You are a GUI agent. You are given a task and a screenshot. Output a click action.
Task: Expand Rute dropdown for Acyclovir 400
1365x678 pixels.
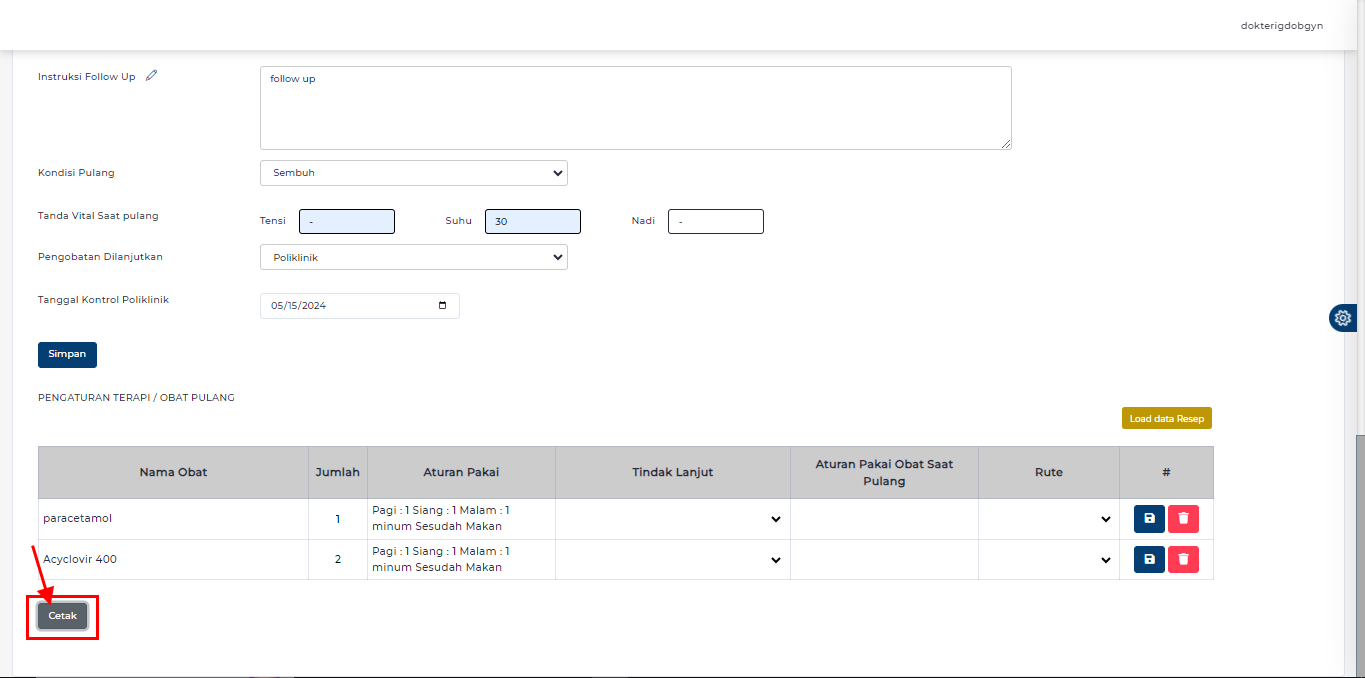1048,560
